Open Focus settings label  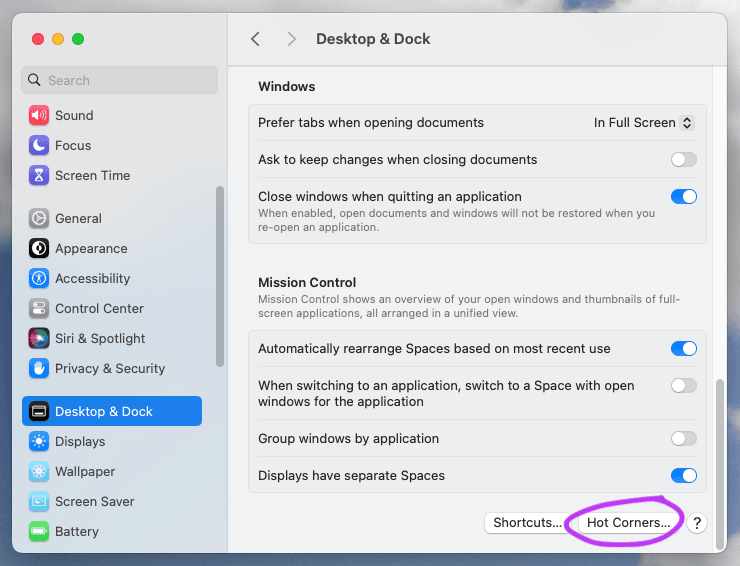pyautogui.click(x=73, y=145)
